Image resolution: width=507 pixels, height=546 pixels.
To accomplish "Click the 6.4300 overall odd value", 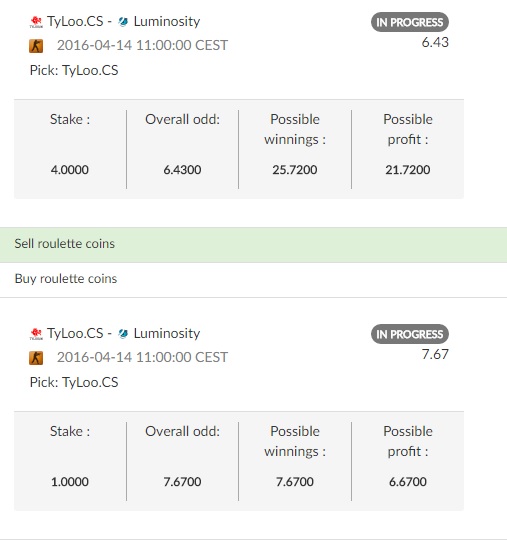I will pos(182,170).
